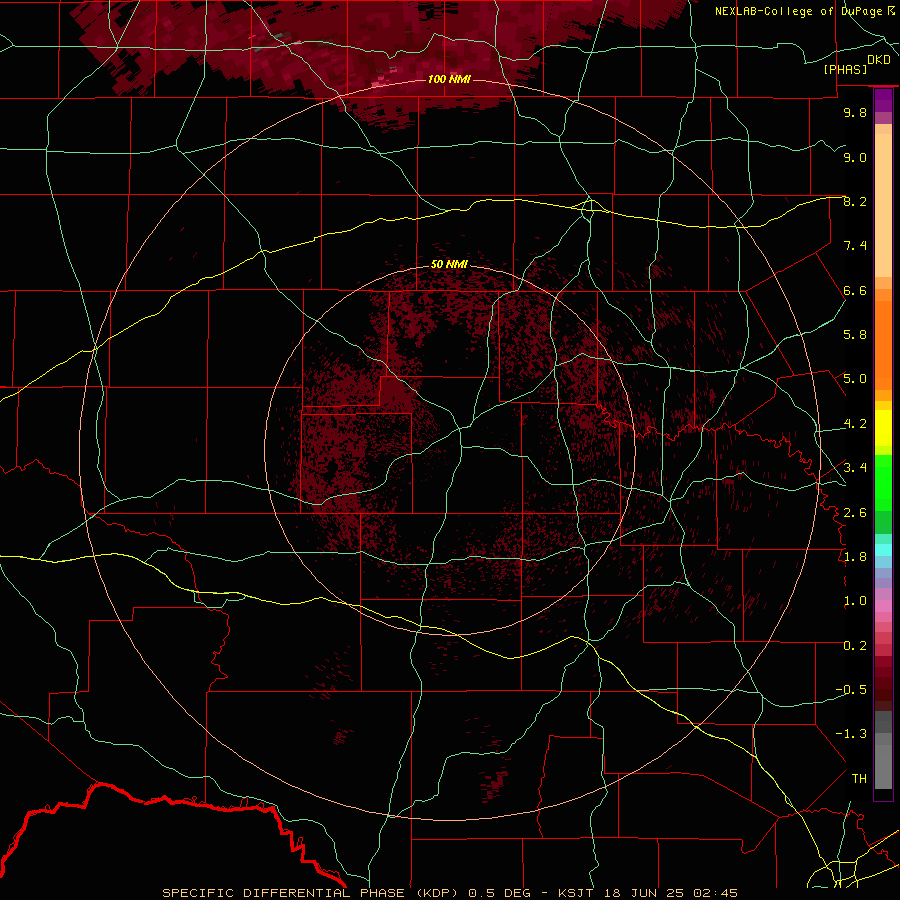
Task: Click the 4.2 scale value
Action: point(855,424)
